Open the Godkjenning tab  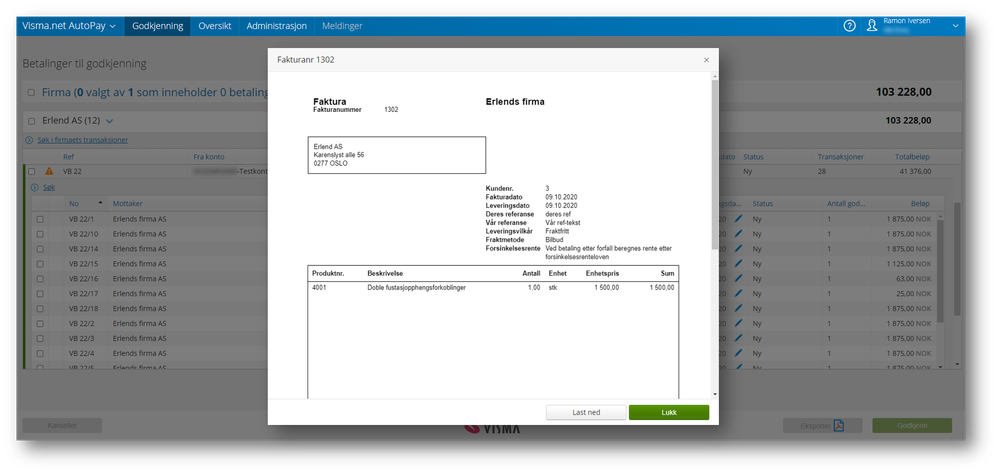click(157, 26)
